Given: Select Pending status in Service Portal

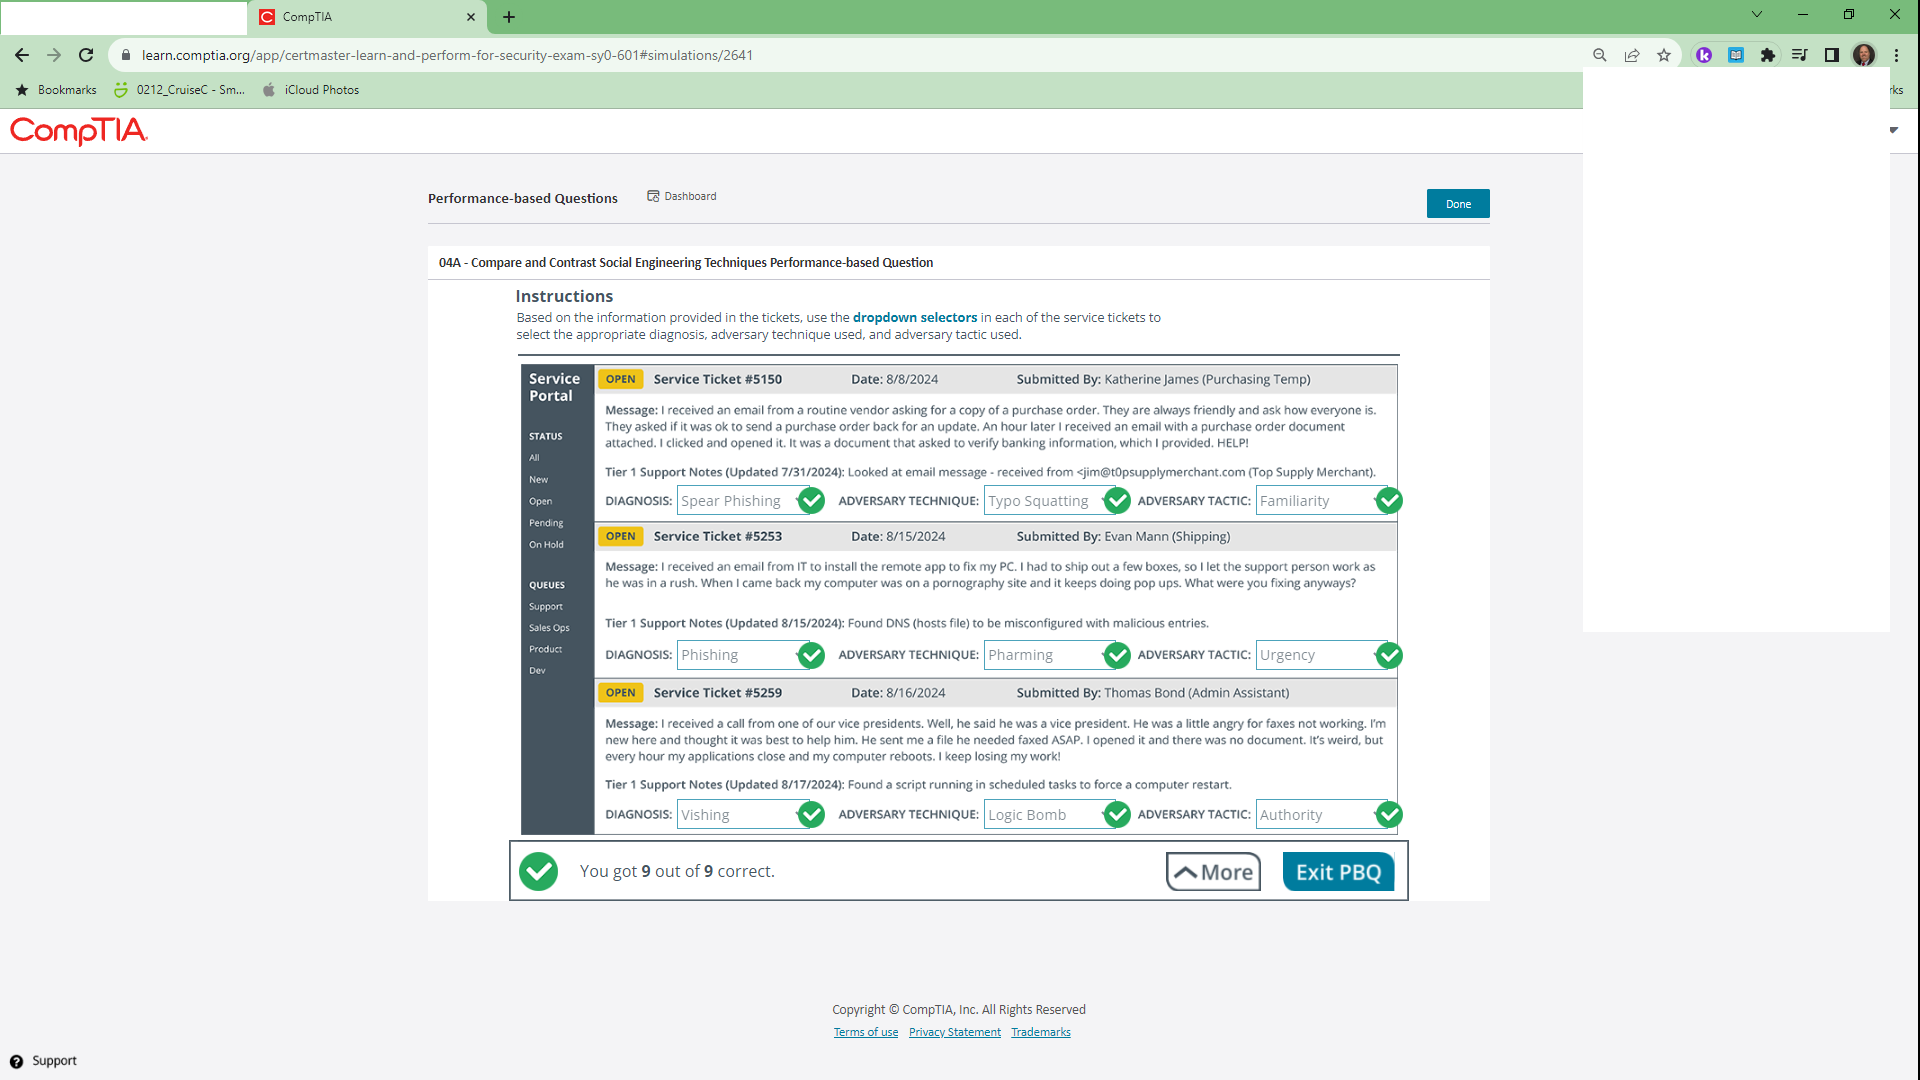Looking at the screenshot, I should 546,523.
